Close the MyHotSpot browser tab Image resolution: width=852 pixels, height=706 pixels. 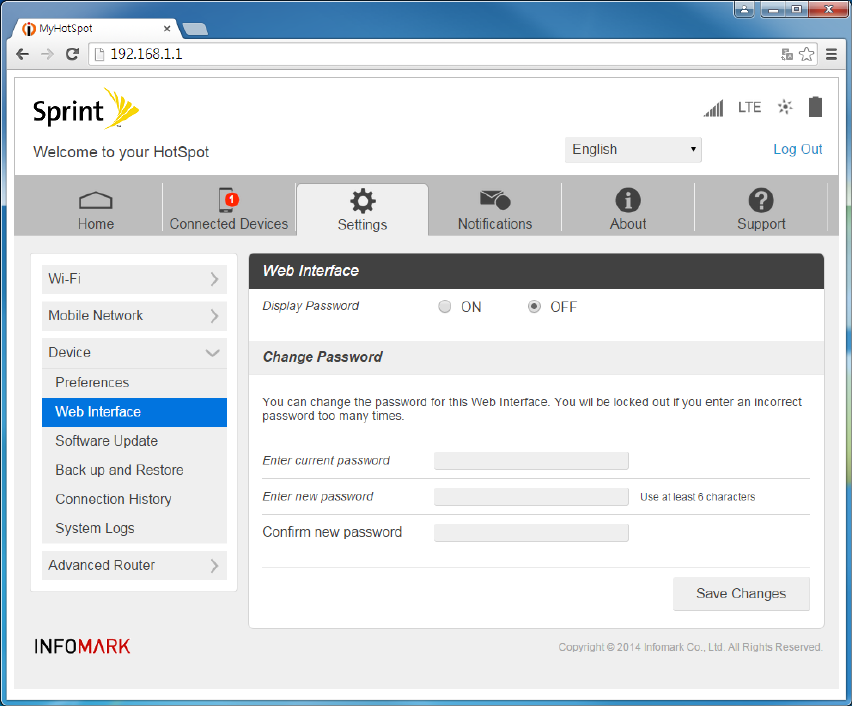click(x=167, y=28)
